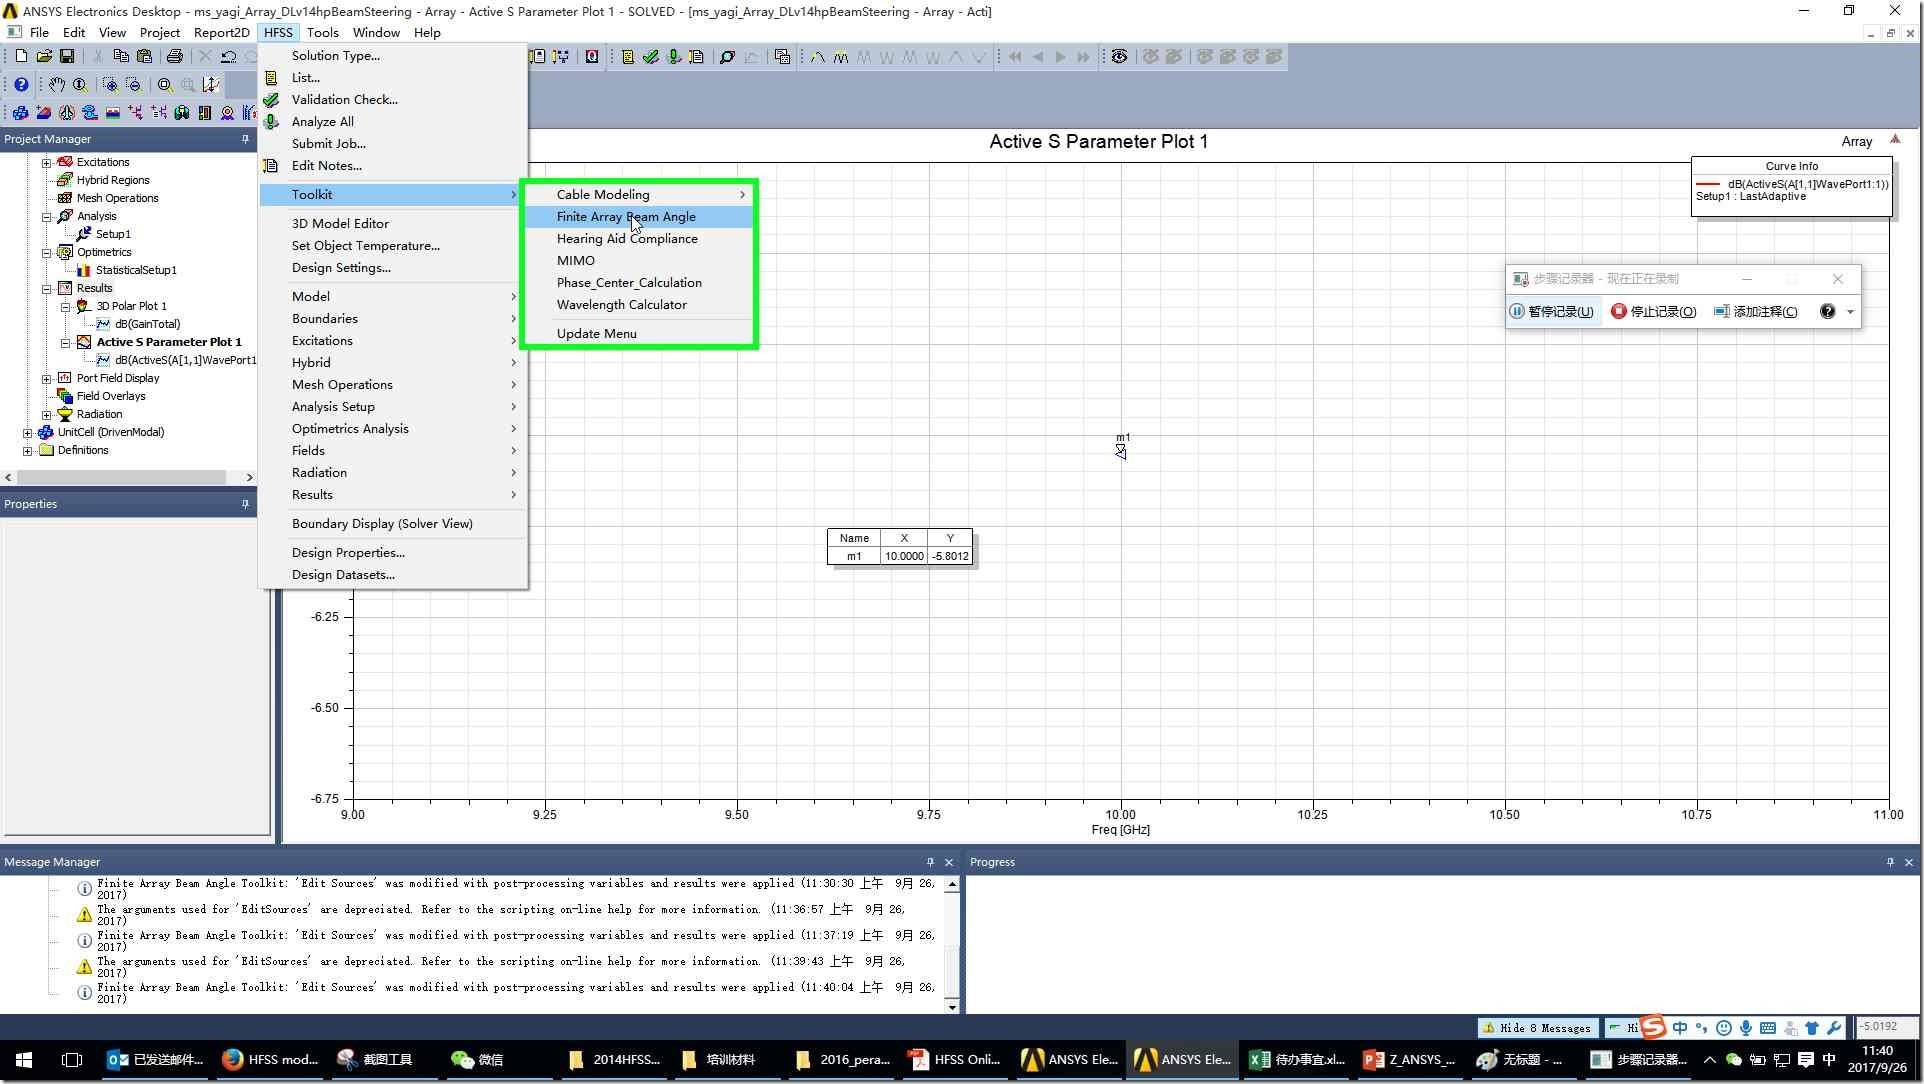Screen dimensions: 1924x1084
Task: Click marker m1 on the plot
Action: [x=1121, y=452]
